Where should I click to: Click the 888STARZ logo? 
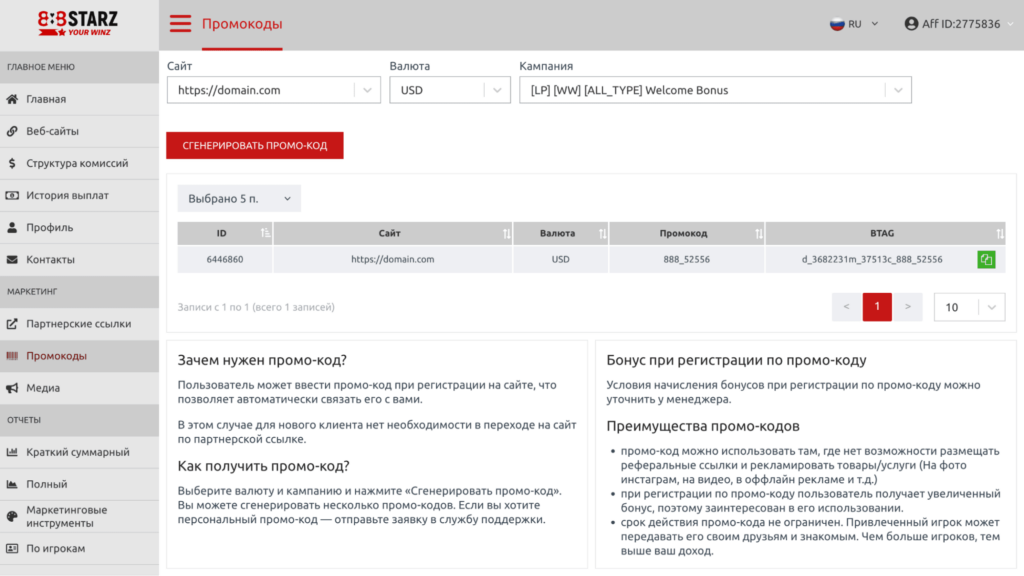pos(78,24)
